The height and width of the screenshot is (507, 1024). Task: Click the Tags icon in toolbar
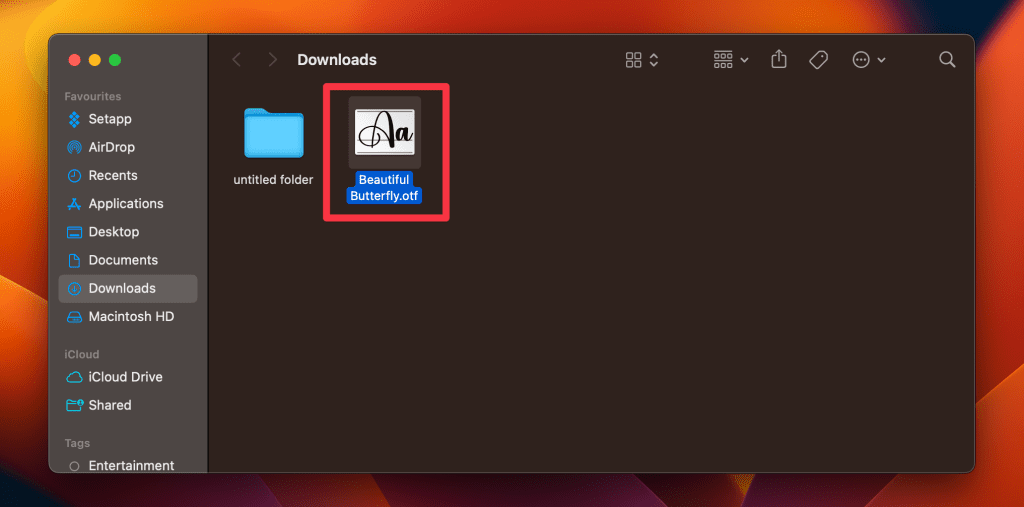818,60
